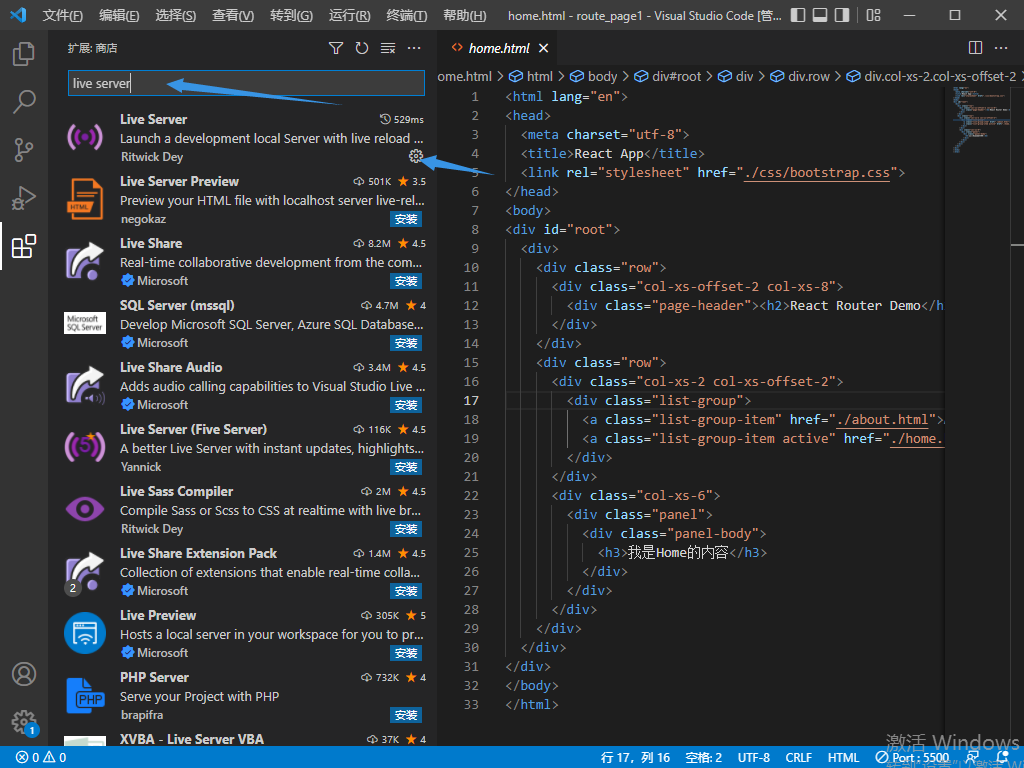
Task: Change HTML language mode in status bar
Action: pyautogui.click(x=844, y=758)
